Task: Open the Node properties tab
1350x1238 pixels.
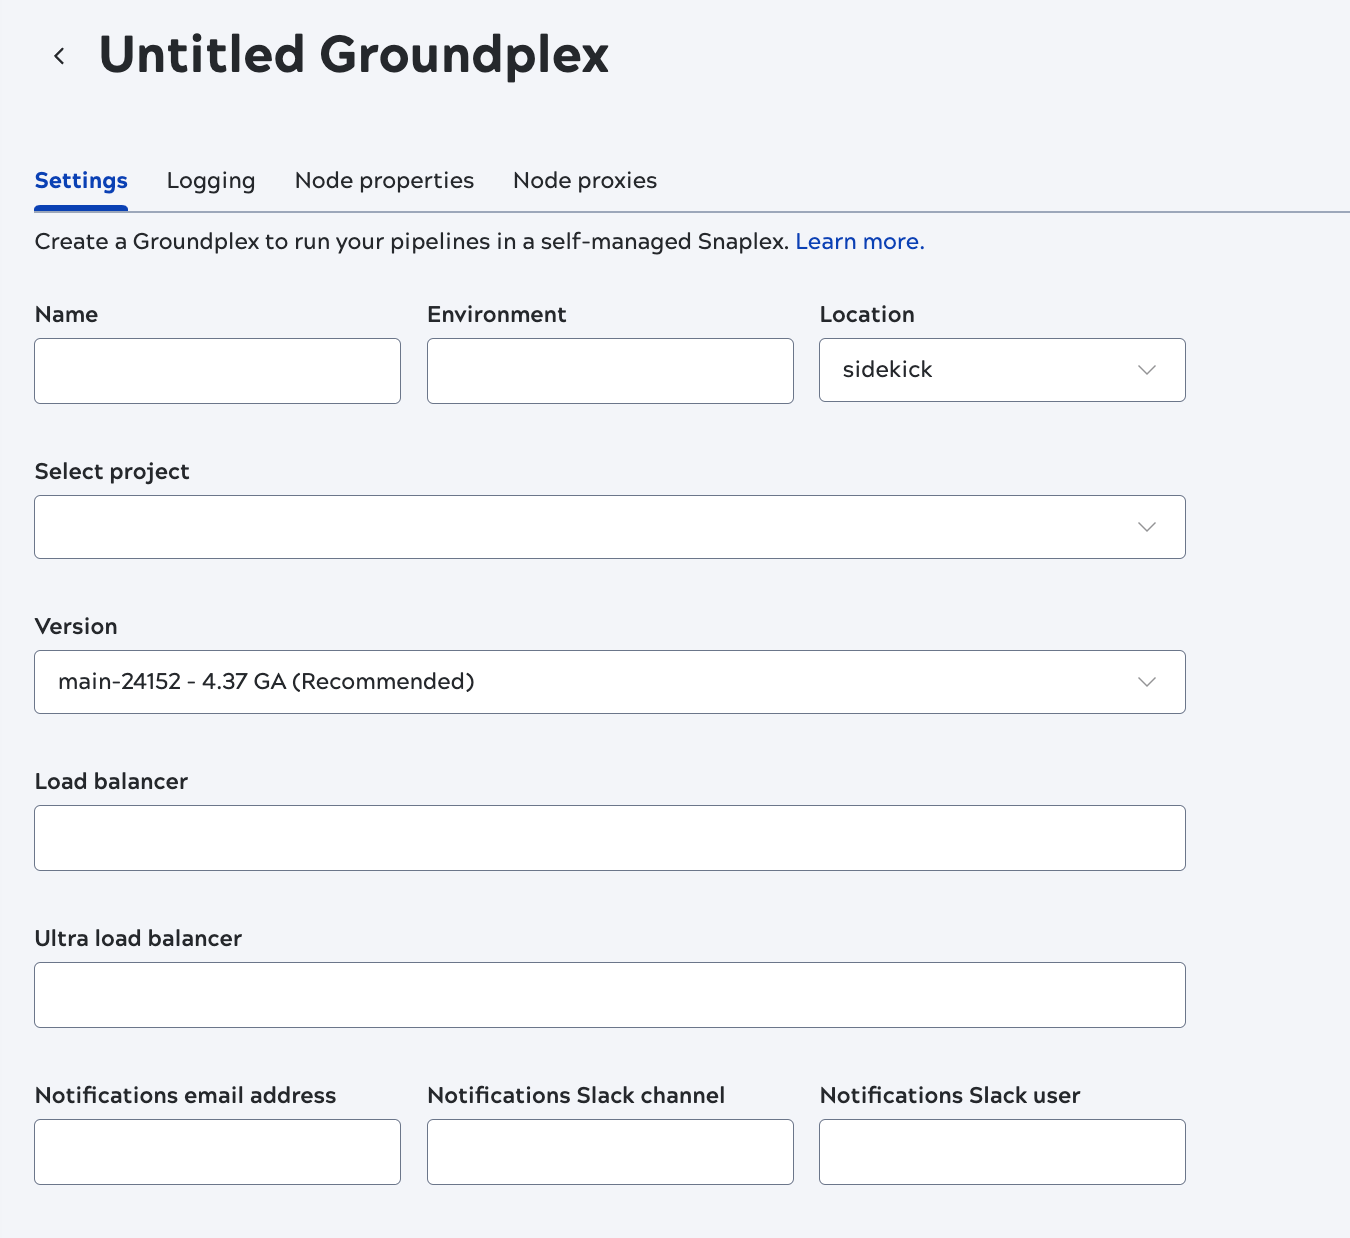Action: coord(384,181)
